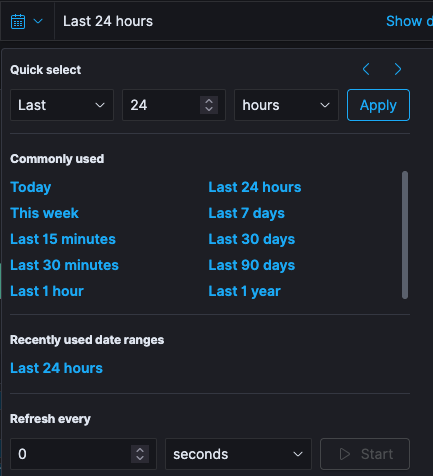Open the hours time unit dropdown

pos(286,105)
